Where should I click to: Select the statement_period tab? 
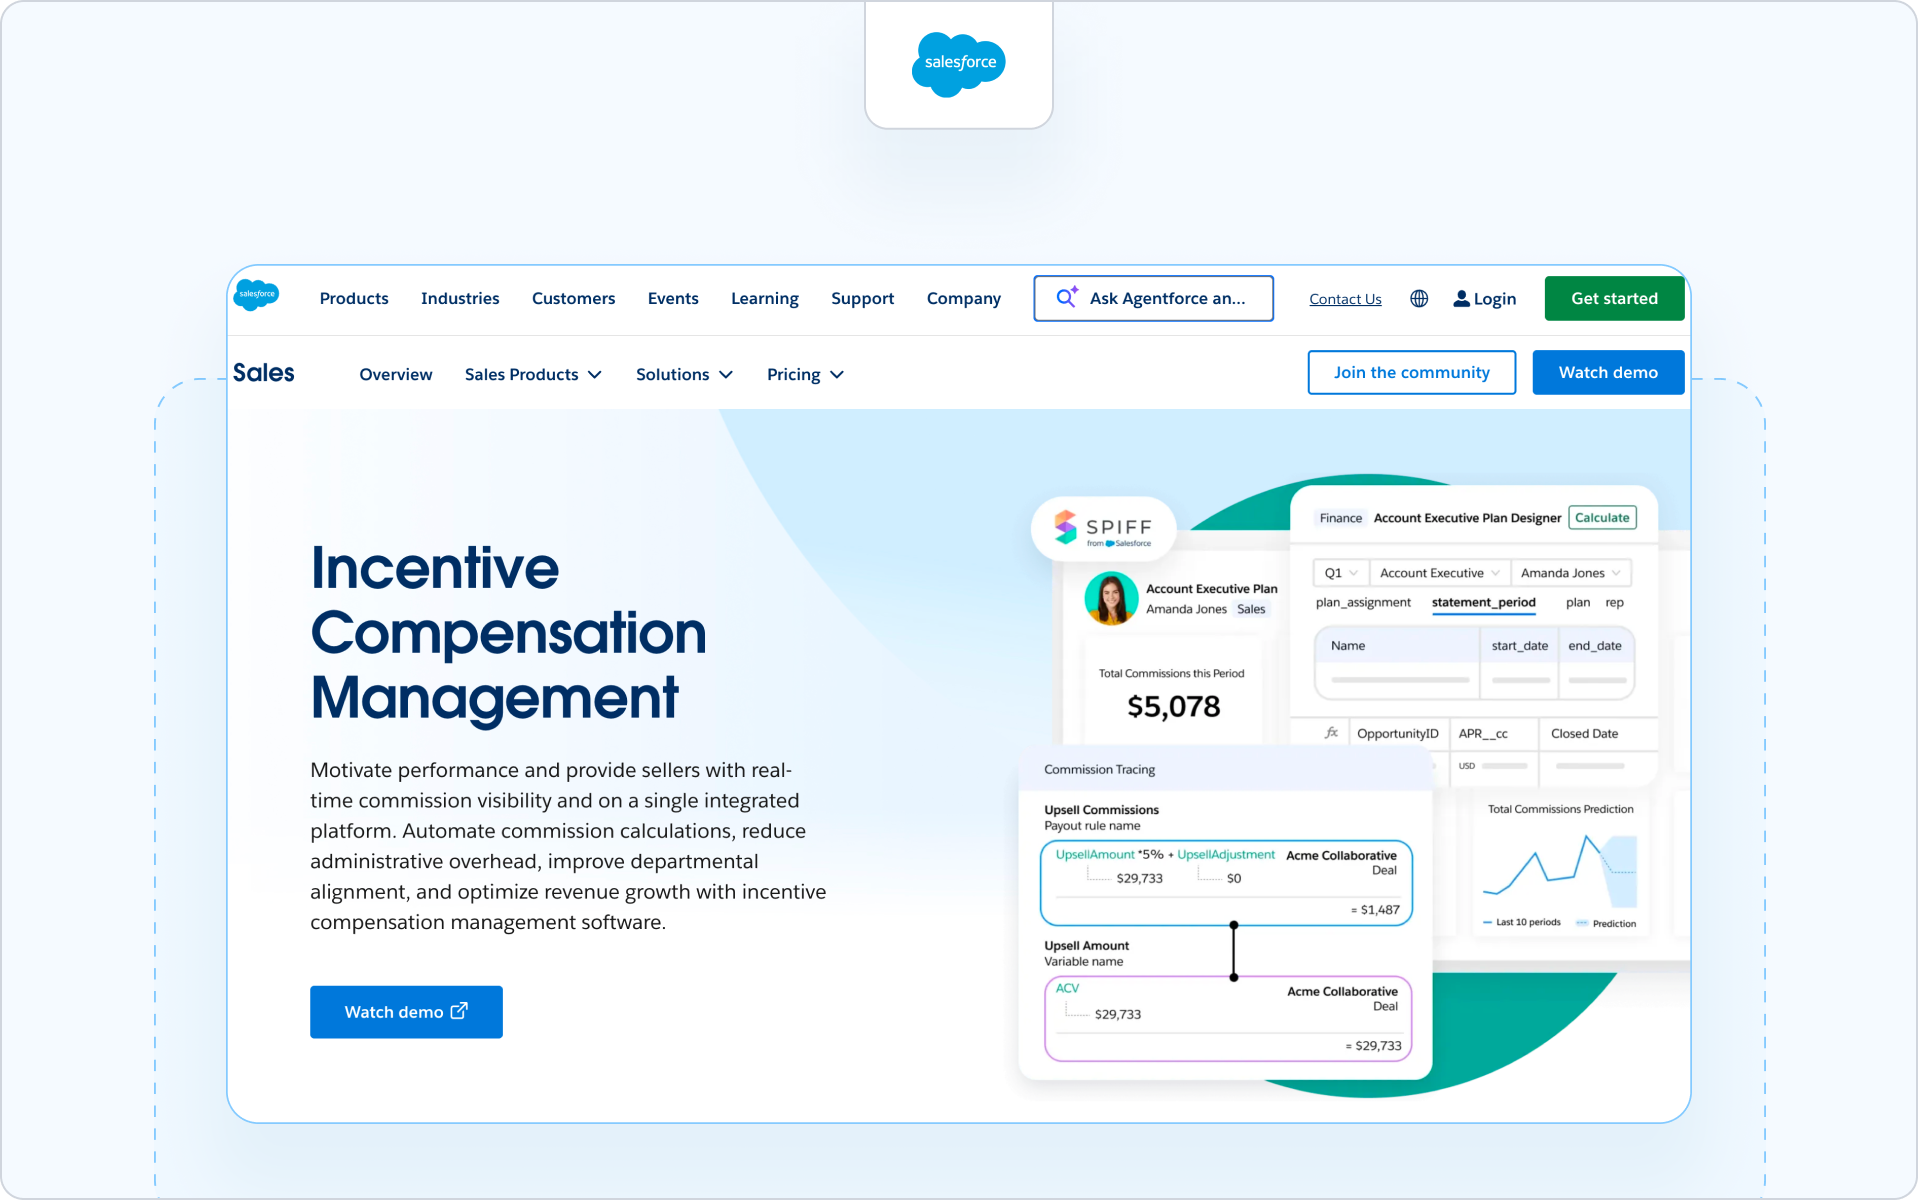coord(1484,603)
